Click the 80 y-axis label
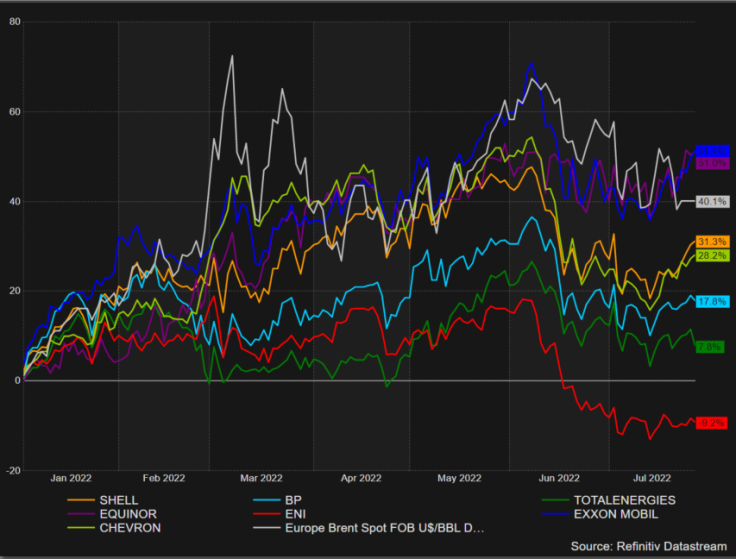Viewport: 736px width, 559px height. coord(15,22)
